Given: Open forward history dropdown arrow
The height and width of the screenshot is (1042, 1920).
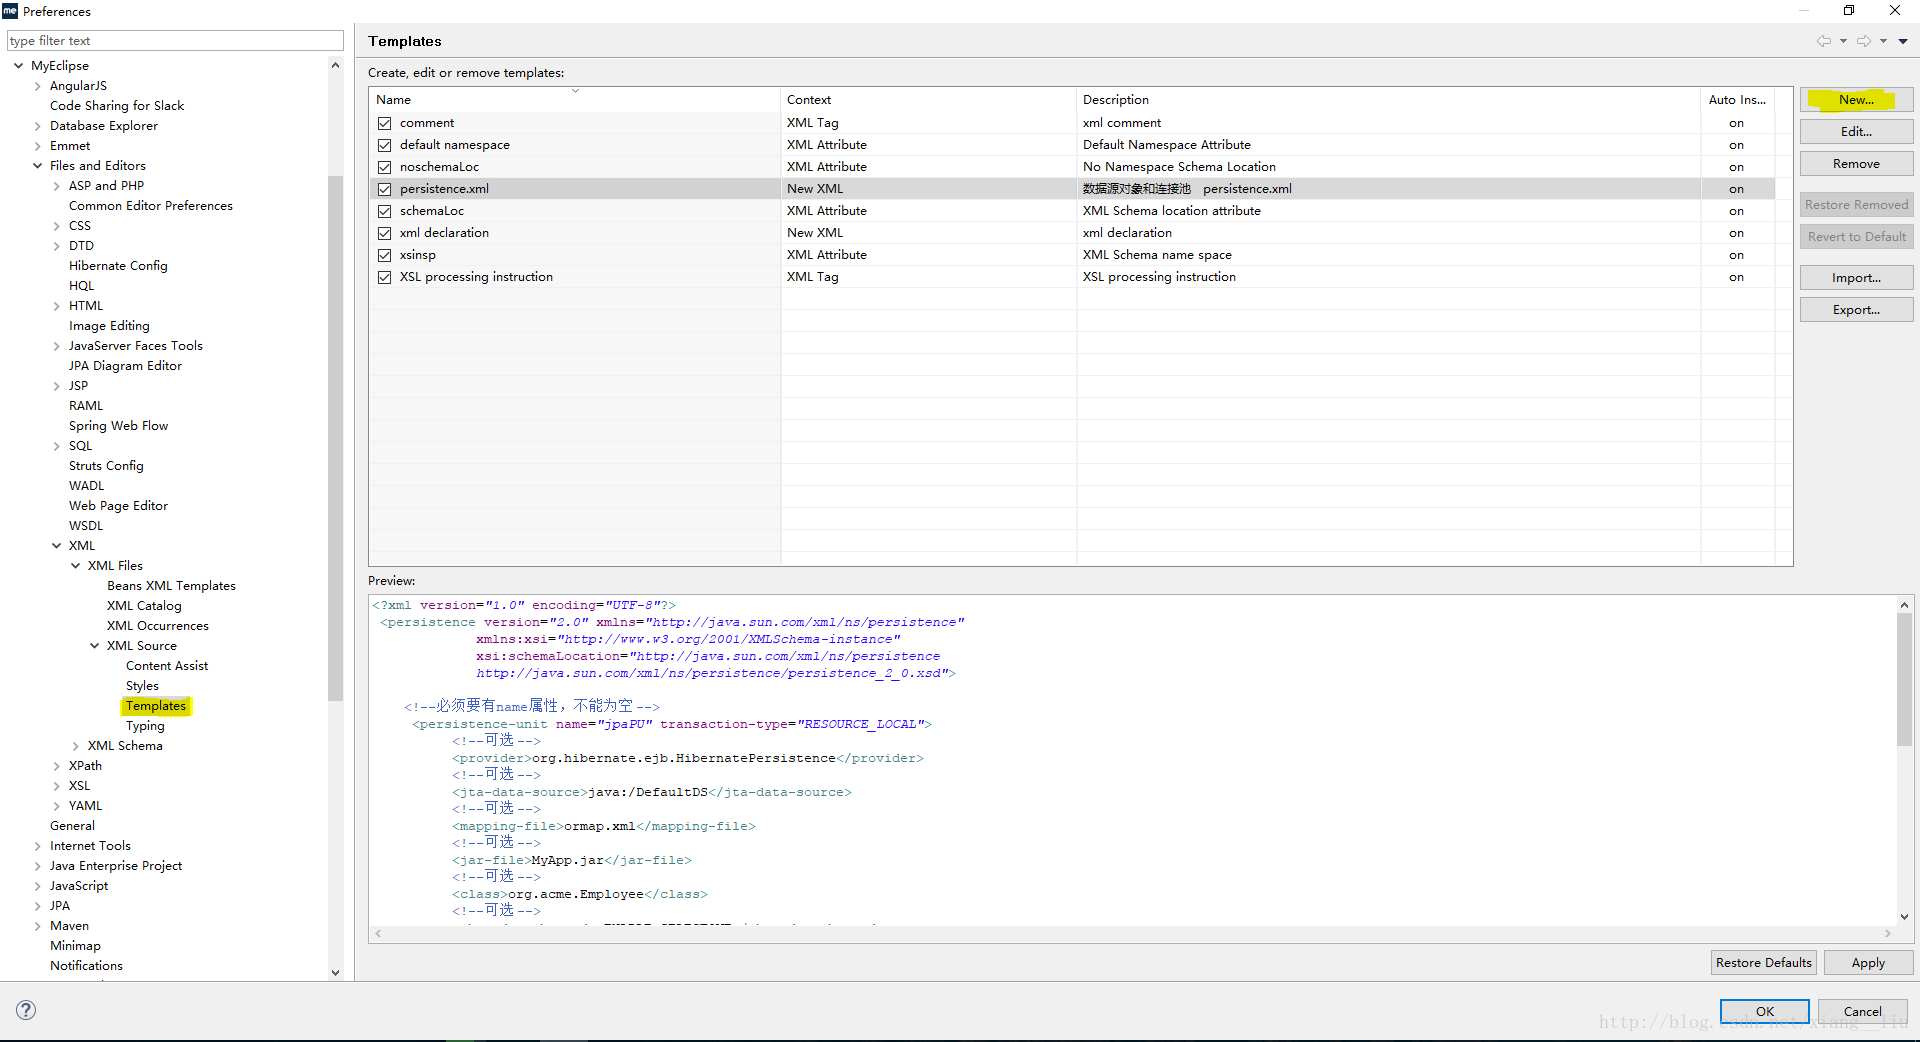Looking at the screenshot, I should [1883, 41].
